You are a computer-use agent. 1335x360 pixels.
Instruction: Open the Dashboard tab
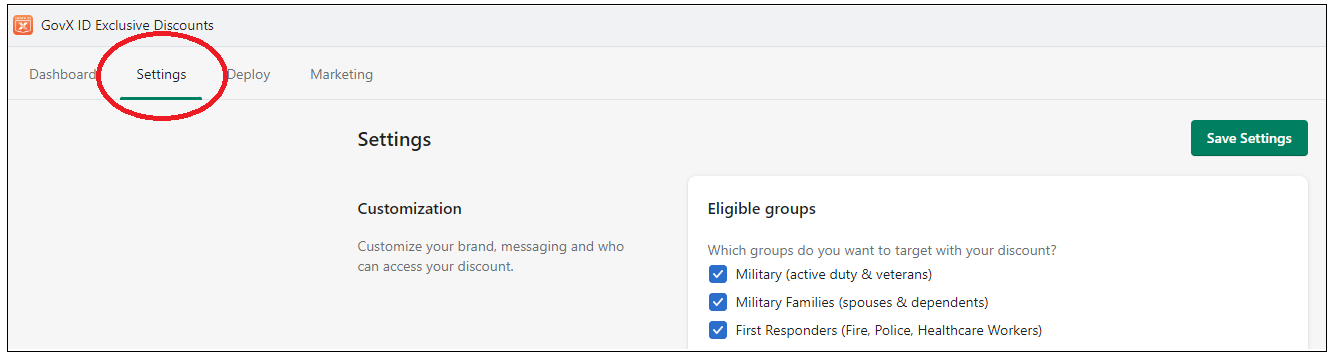pyautogui.click(x=62, y=74)
